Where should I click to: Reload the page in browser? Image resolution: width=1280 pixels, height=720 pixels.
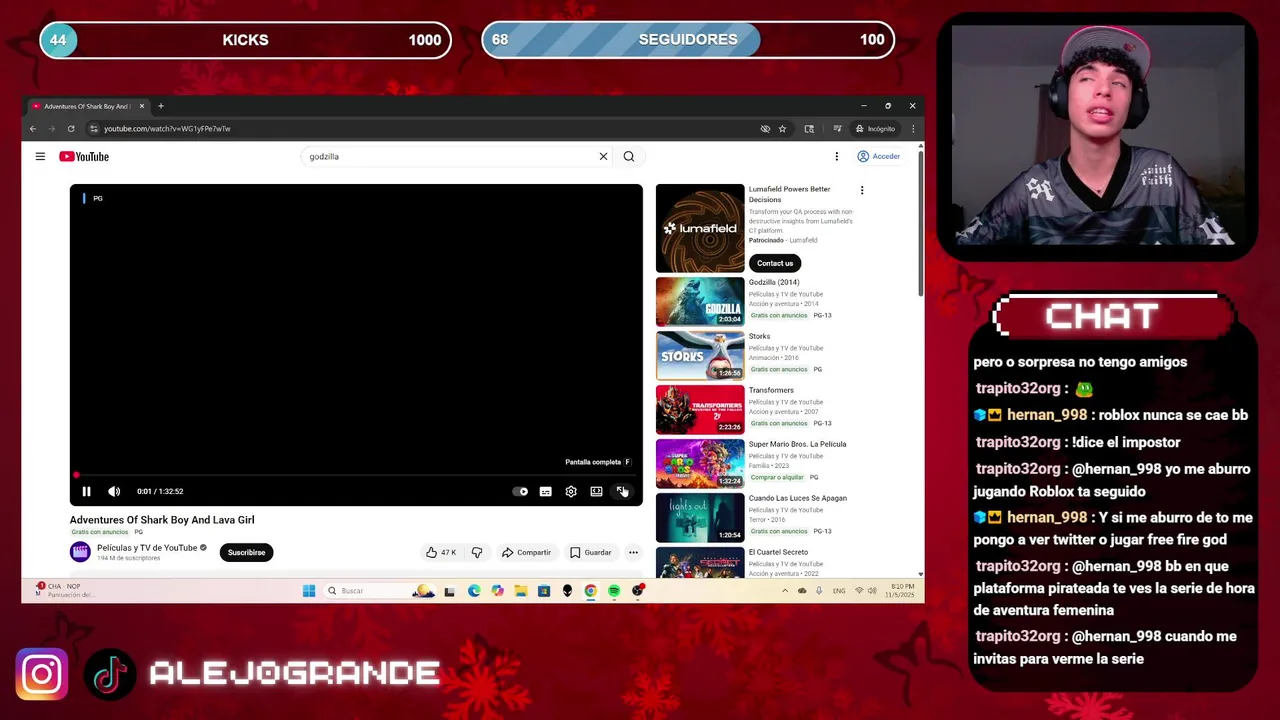coord(71,128)
